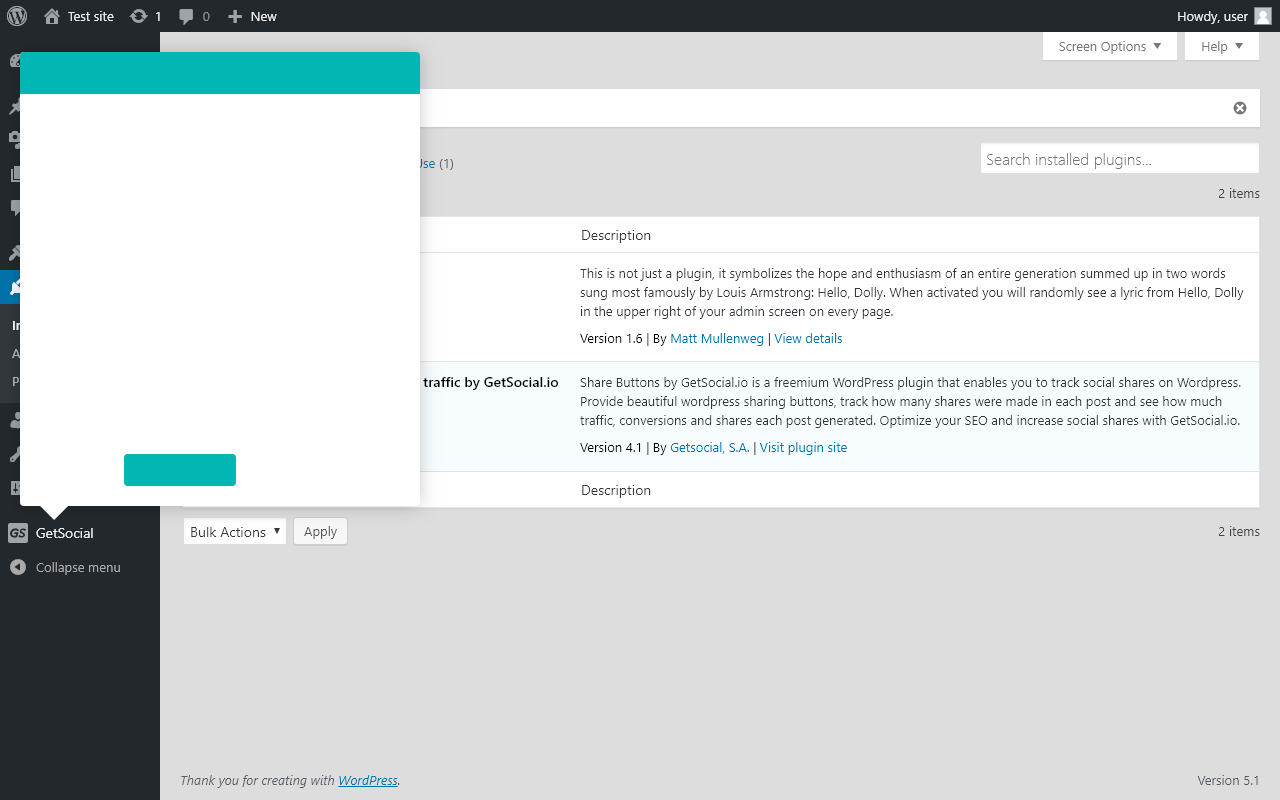Viewport: 1280px width, 800px height.
Task: Open View details for Hello Dolly
Action: [808, 338]
